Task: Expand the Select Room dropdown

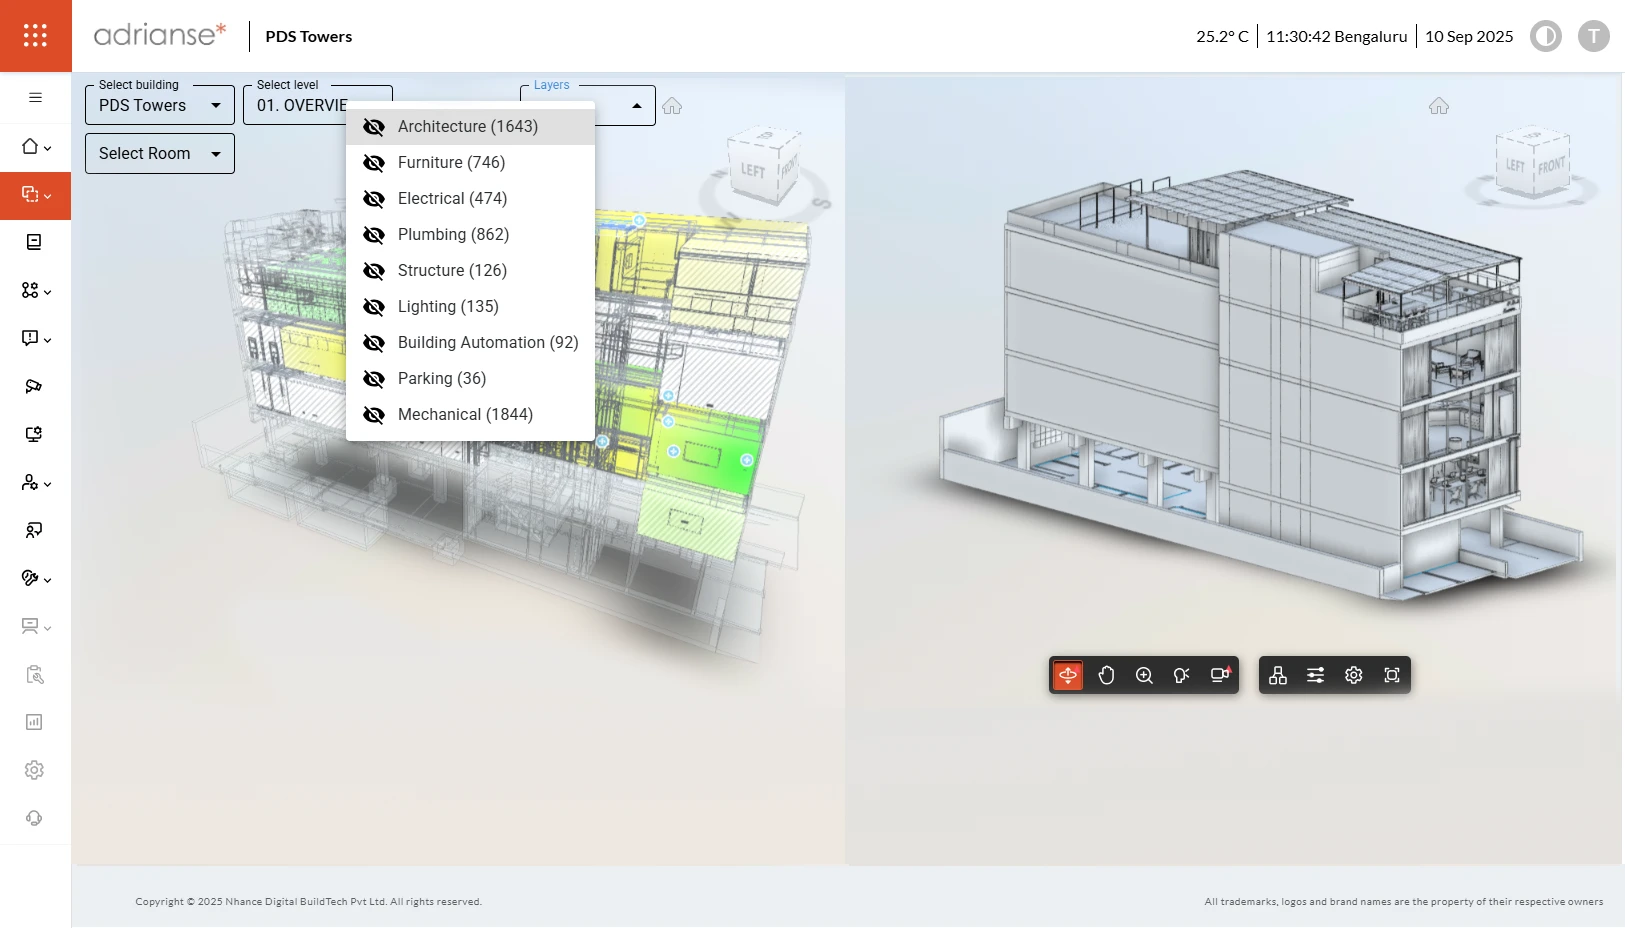Action: click(160, 153)
